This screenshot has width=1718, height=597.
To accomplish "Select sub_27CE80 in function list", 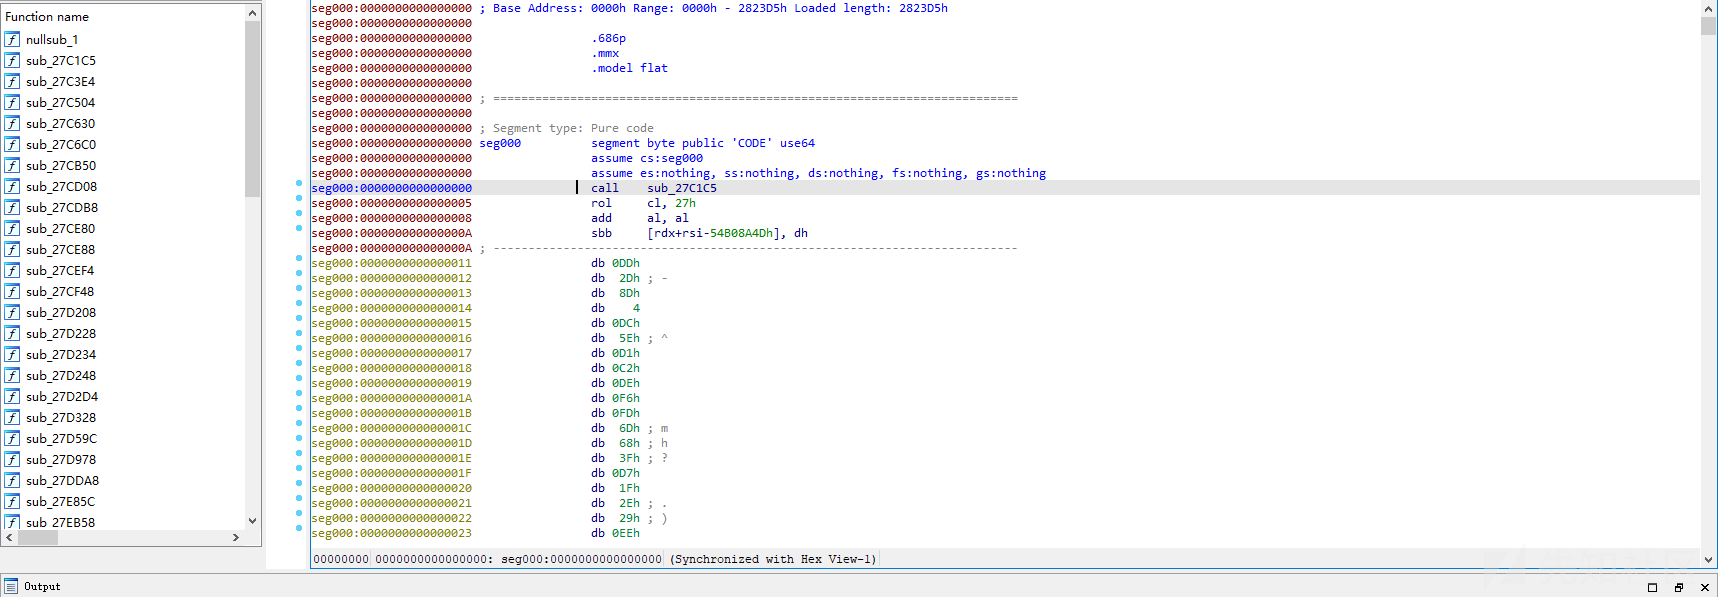I will click(x=61, y=228).
